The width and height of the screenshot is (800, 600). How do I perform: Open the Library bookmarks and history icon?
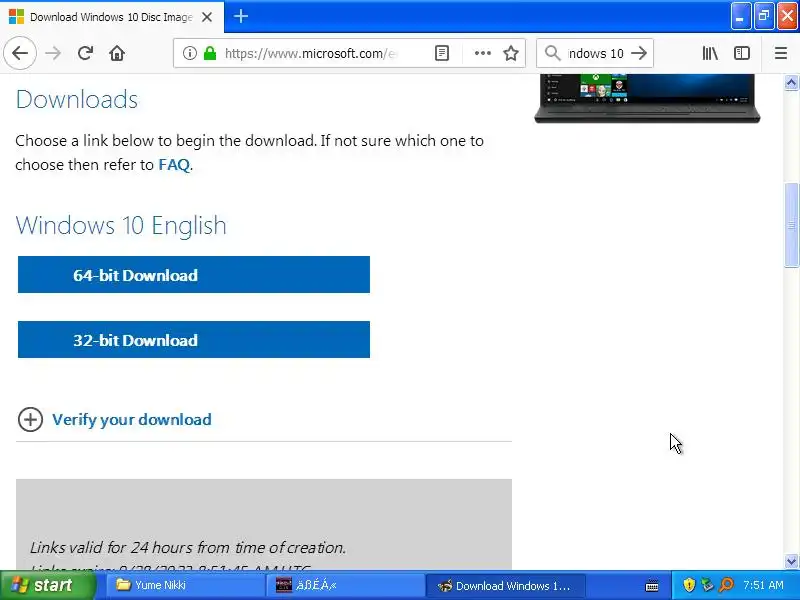710,53
